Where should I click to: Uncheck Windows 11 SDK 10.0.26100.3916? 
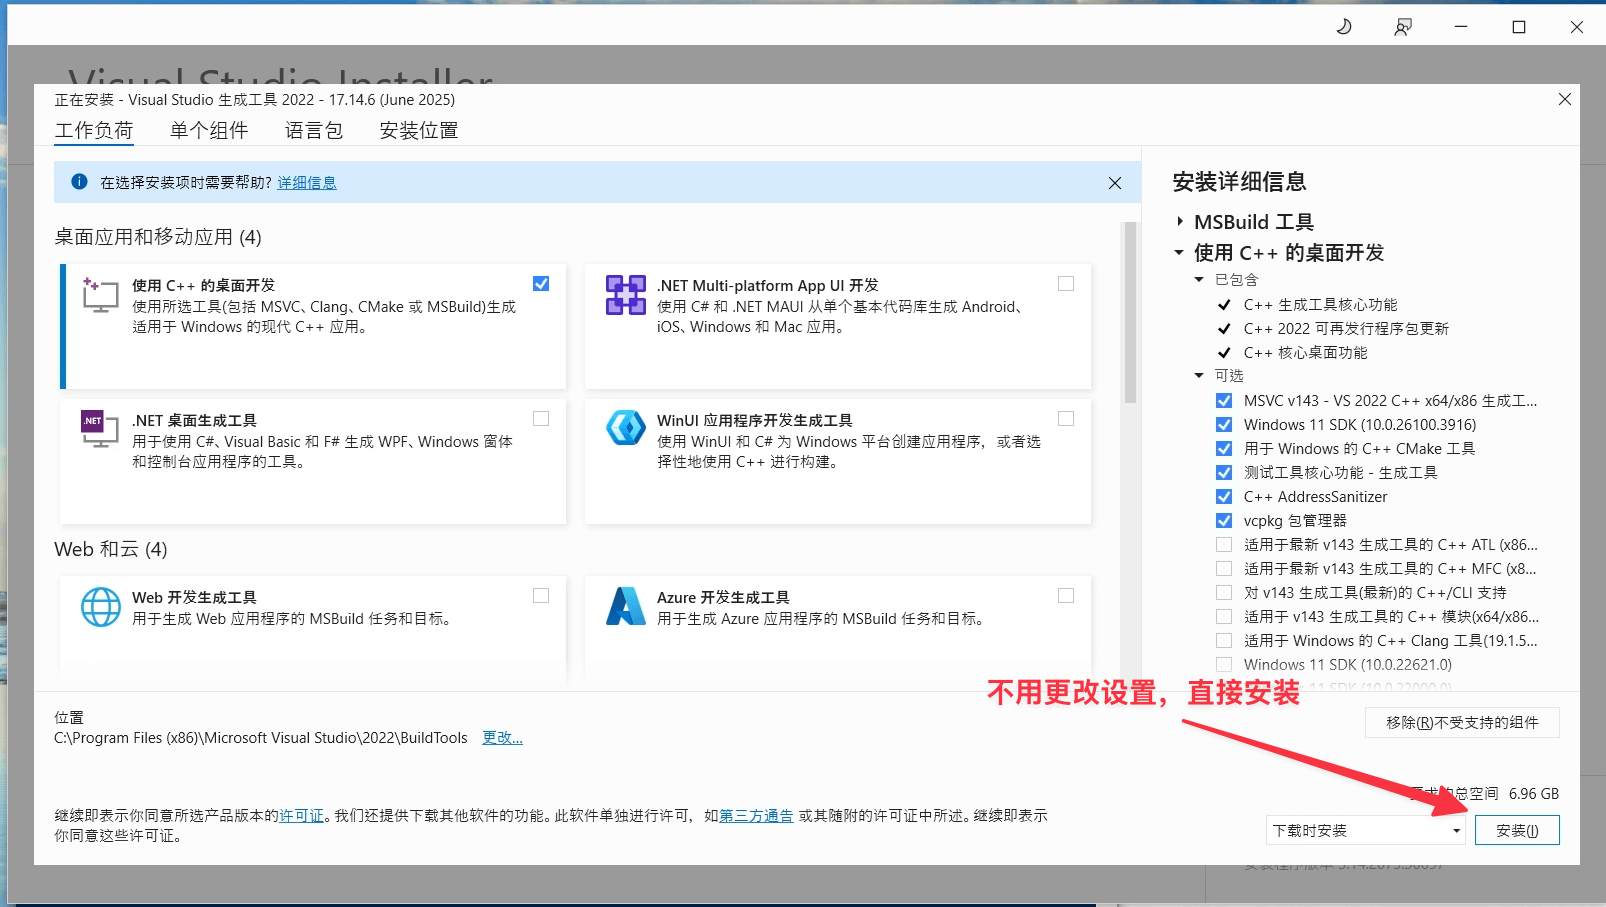(x=1224, y=424)
